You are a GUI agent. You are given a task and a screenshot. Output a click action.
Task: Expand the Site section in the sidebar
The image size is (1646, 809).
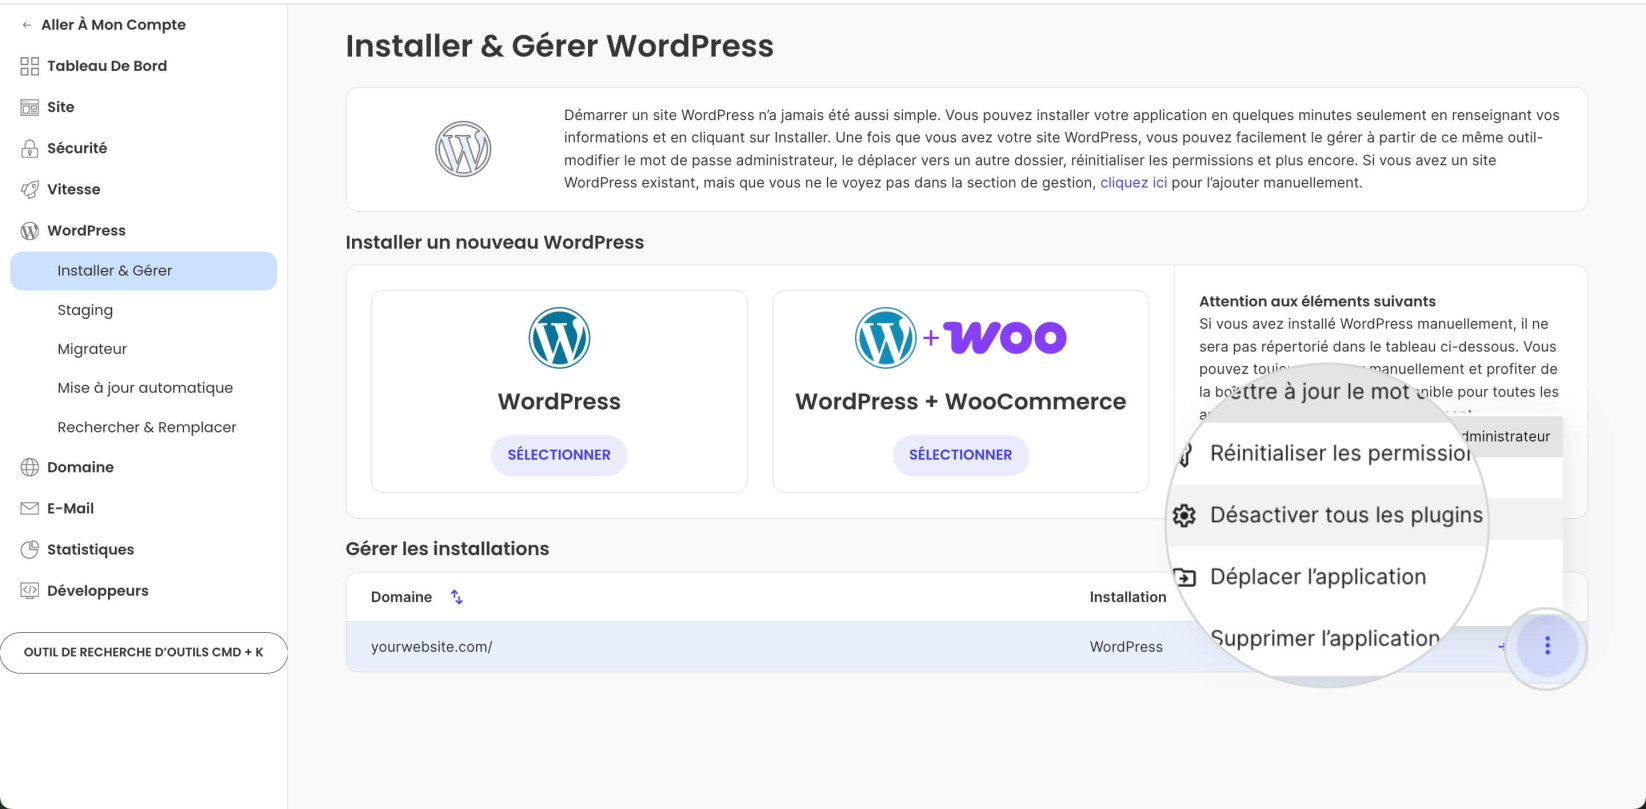61,107
